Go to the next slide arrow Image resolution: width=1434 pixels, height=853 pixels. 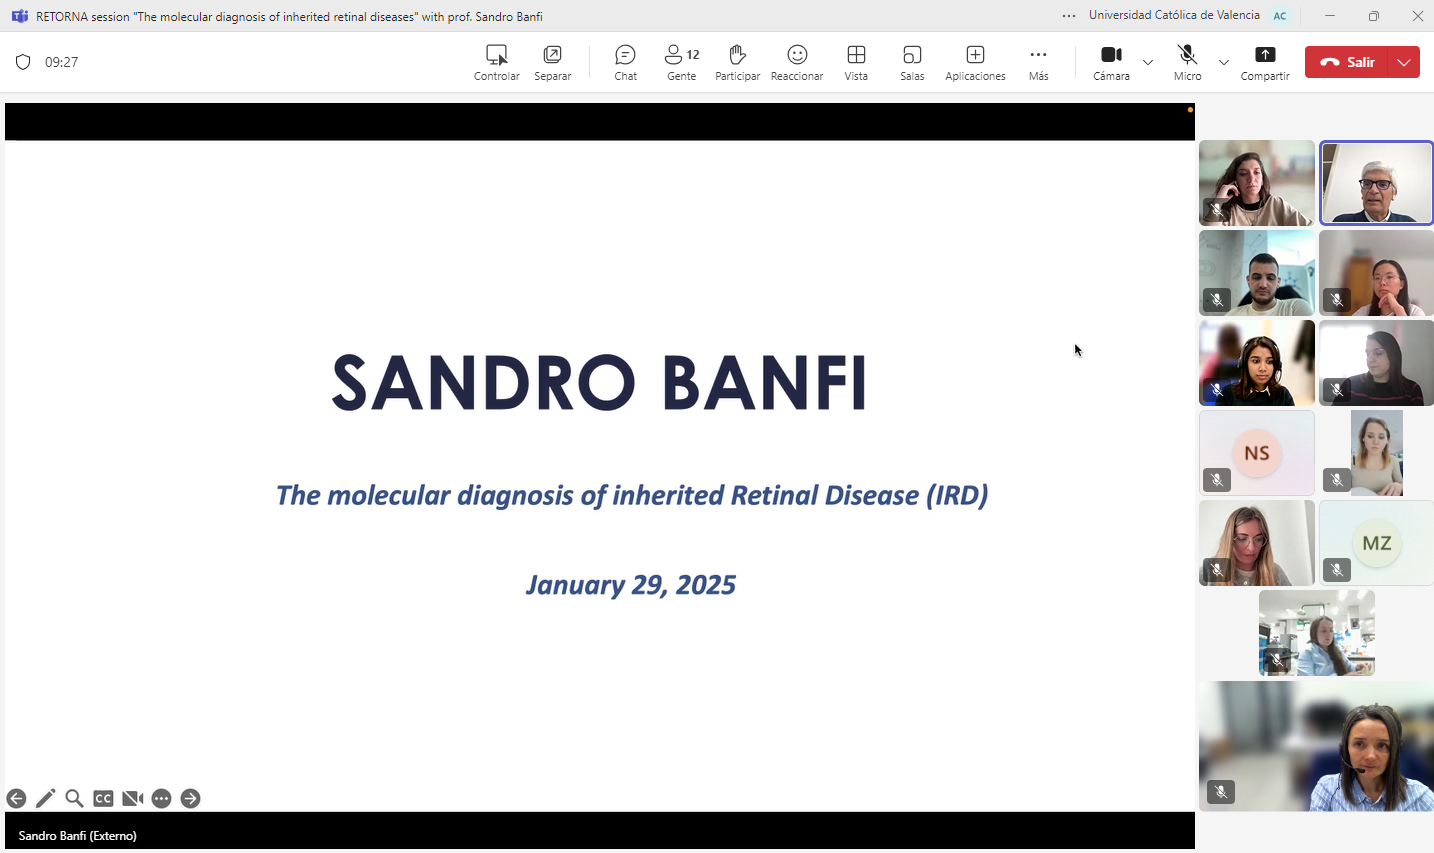tap(190, 798)
